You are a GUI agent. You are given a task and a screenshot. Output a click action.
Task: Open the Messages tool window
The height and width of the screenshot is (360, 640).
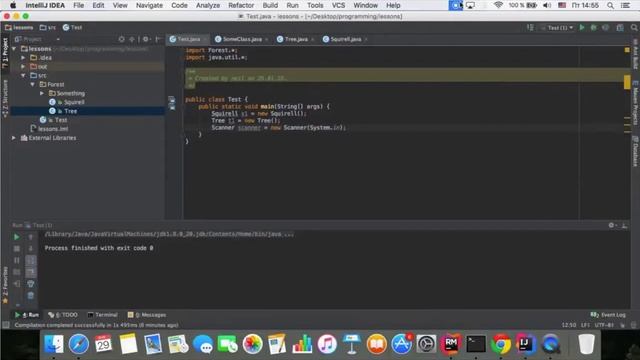(x=147, y=315)
